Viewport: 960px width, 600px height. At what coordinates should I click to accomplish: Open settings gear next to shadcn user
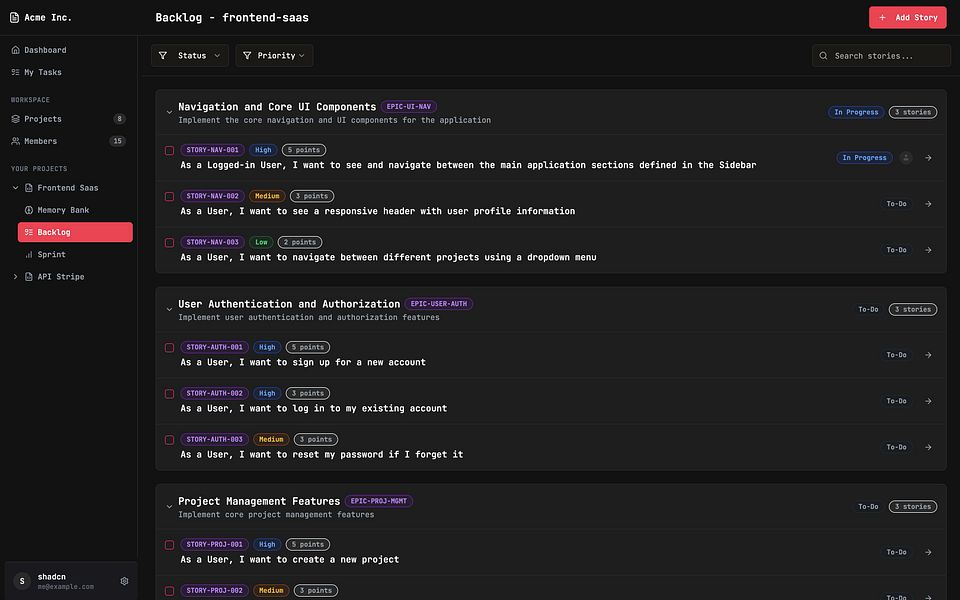pos(124,581)
